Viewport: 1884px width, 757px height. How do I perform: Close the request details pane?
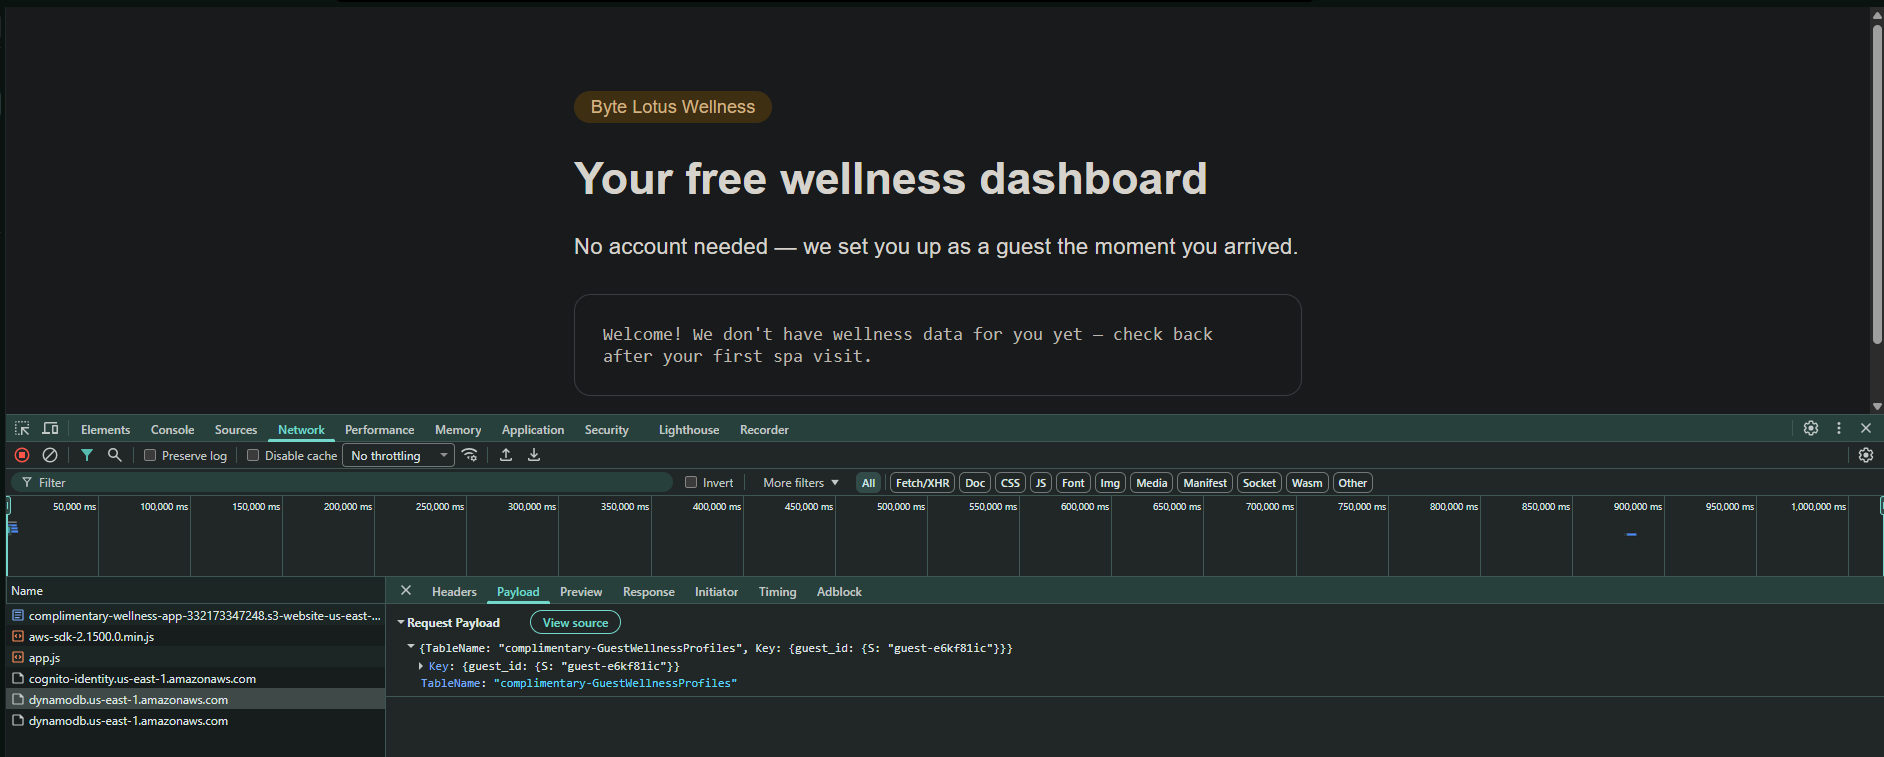pyautogui.click(x=406, y=591)
